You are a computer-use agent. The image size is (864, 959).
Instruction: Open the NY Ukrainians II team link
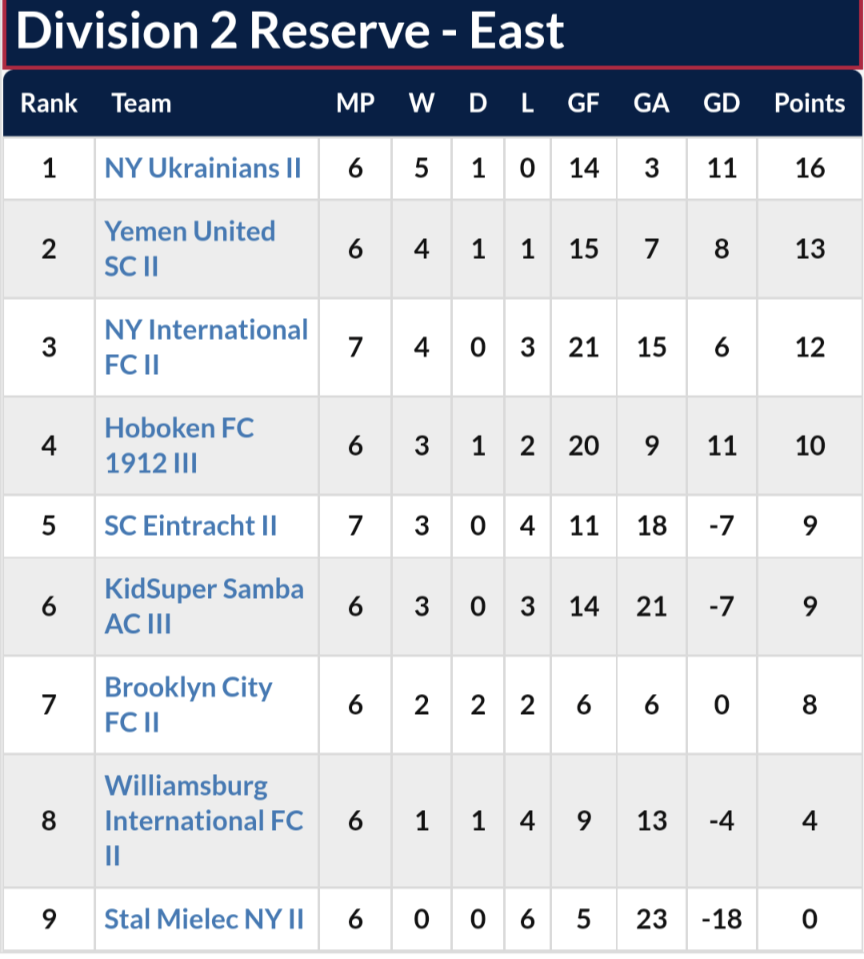pos(202,168)
